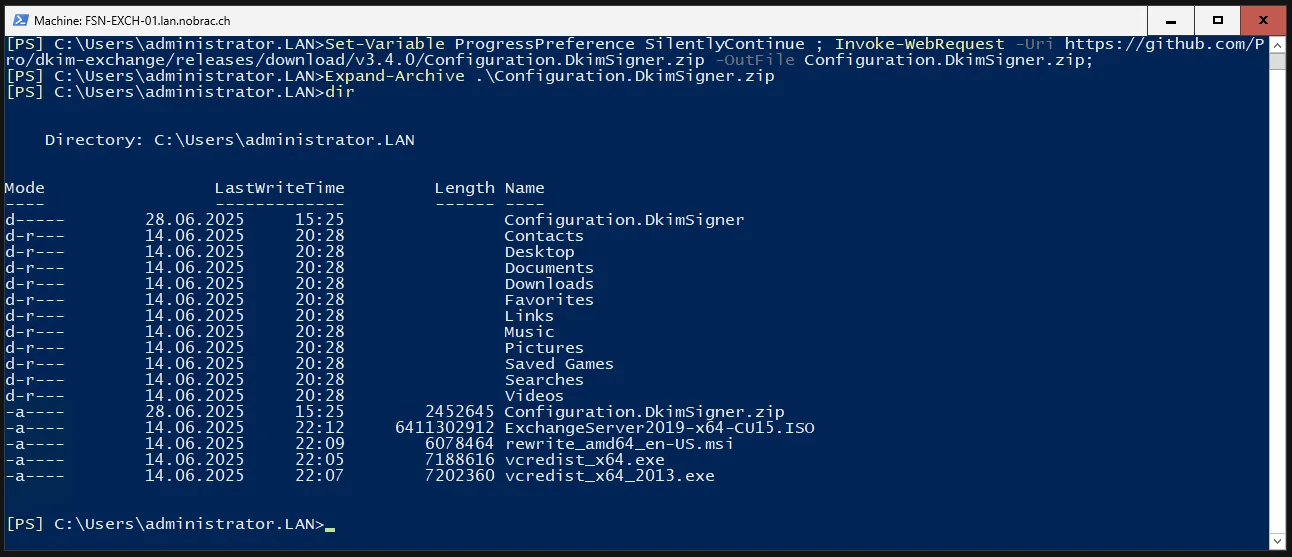Click the Downloads directory name
This screenshot has height=557, width=1292.
click(x=549, y=284)
